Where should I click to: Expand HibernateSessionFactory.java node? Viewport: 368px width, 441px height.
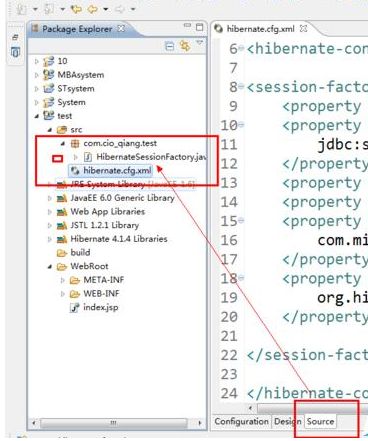[x=76, y=157]
